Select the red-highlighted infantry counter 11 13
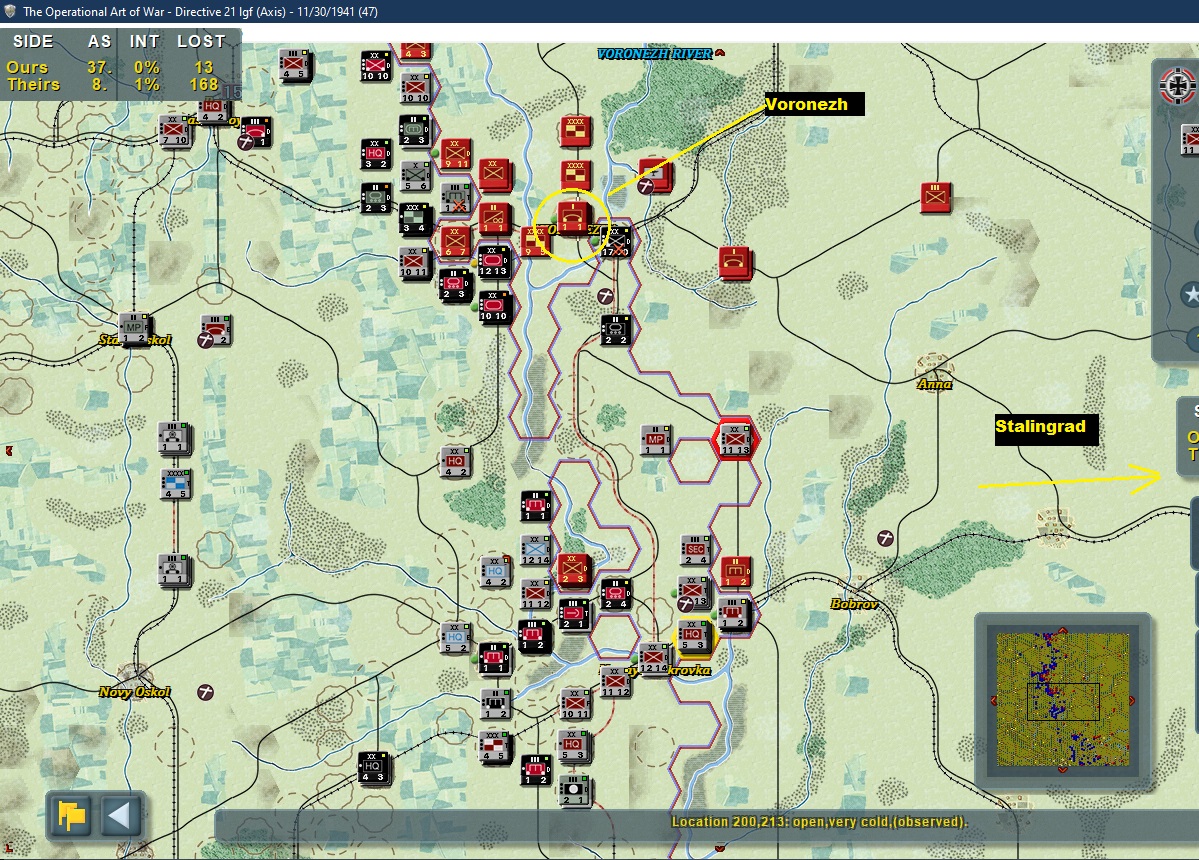The height and width of the screenshot is (860, 1199). pyautogui.click(x=736, y=440)
